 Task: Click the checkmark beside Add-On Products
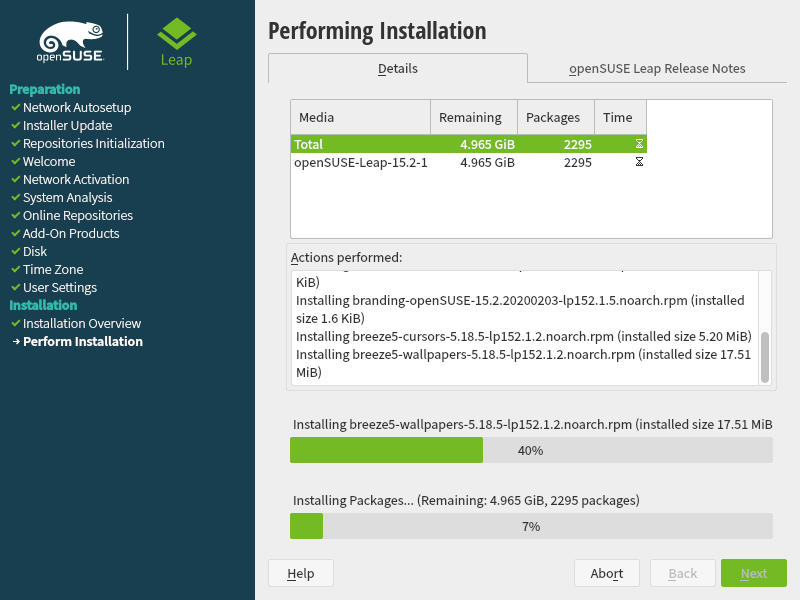(16, 233)
